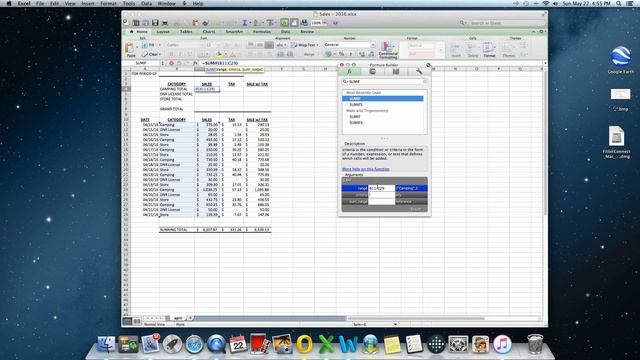Click More help on this function link
The width and height of the screenshot is (640, 360).
[x=366, y=169]
